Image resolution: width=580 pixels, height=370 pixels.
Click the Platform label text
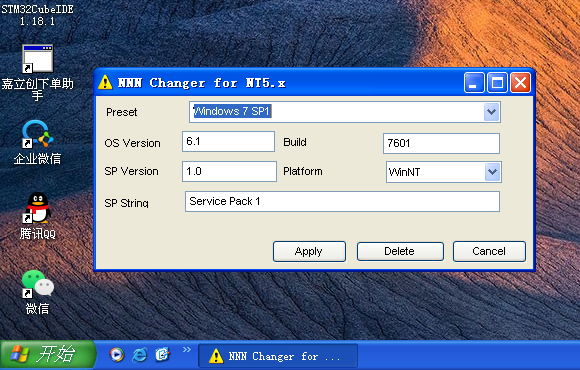303,171
